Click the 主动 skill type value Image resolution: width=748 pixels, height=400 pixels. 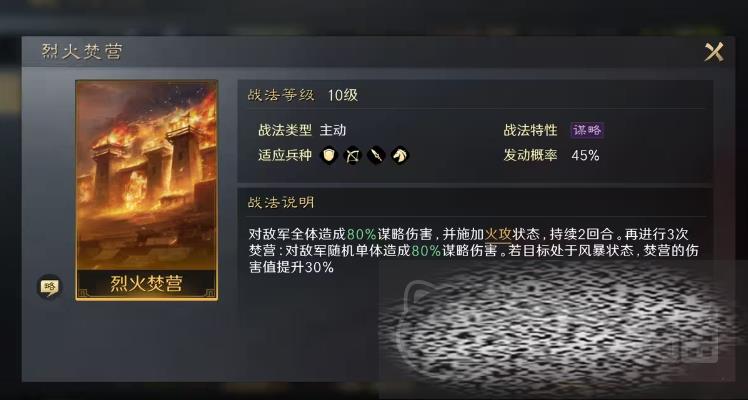332,130
